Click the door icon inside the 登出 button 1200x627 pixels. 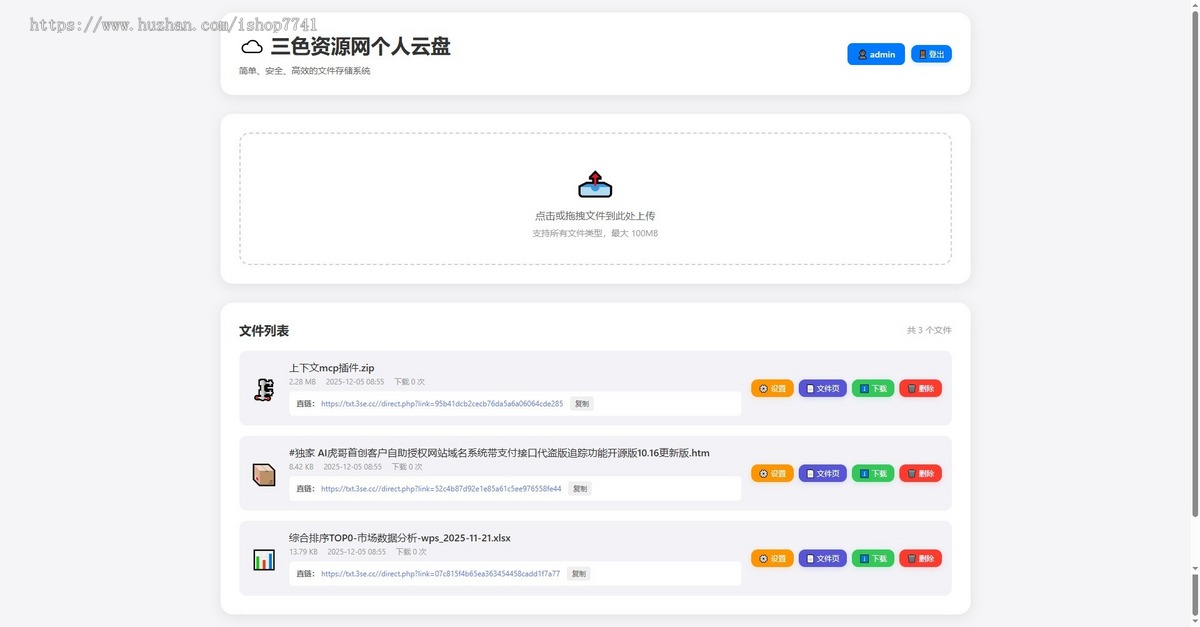[x=924, y=54]
